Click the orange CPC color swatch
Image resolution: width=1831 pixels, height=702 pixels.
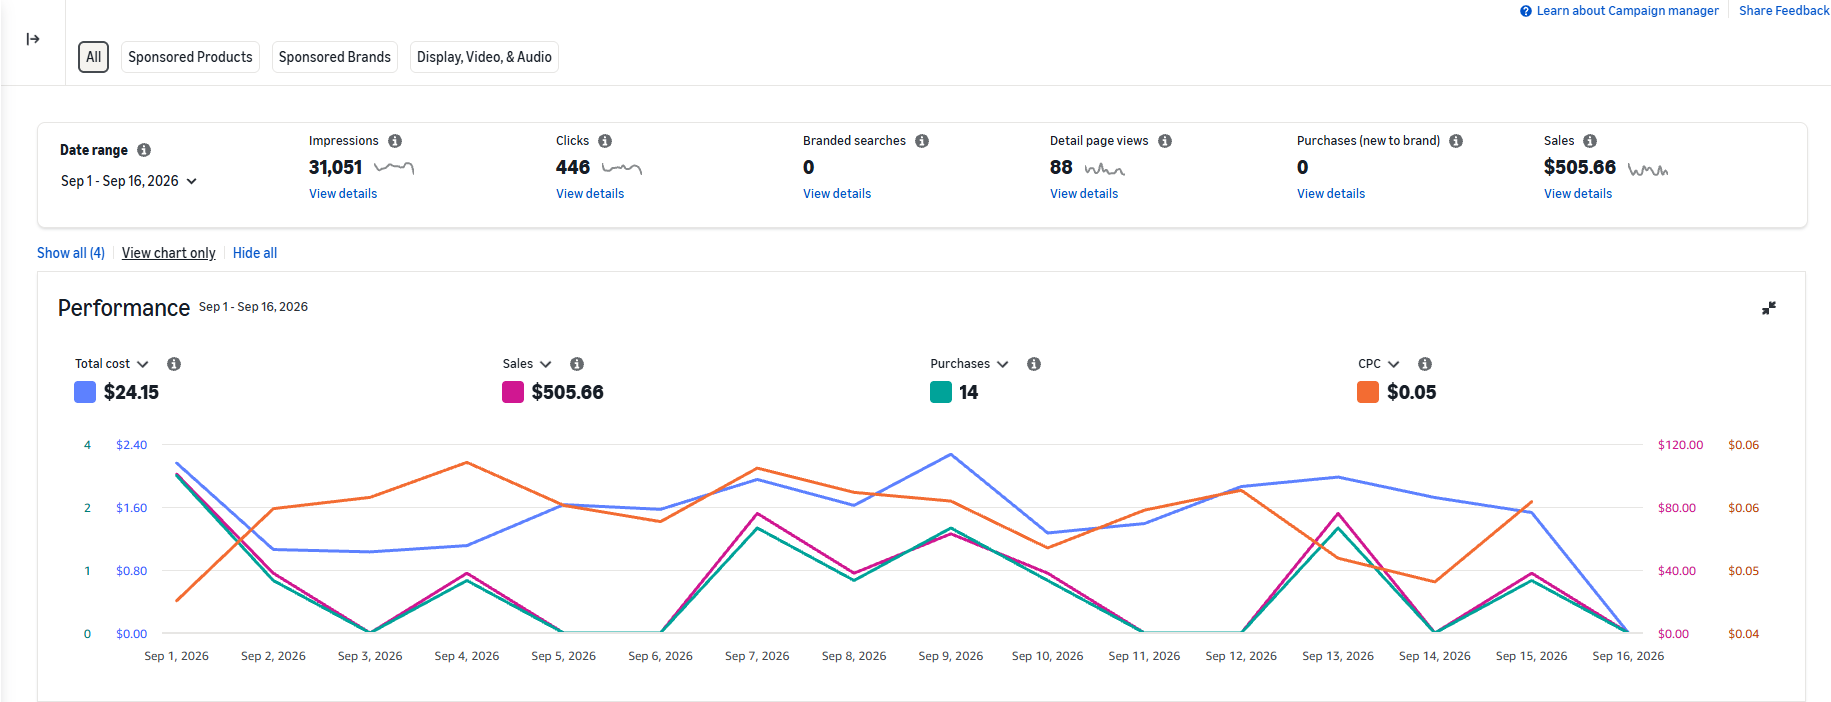tap(1368, 392)
